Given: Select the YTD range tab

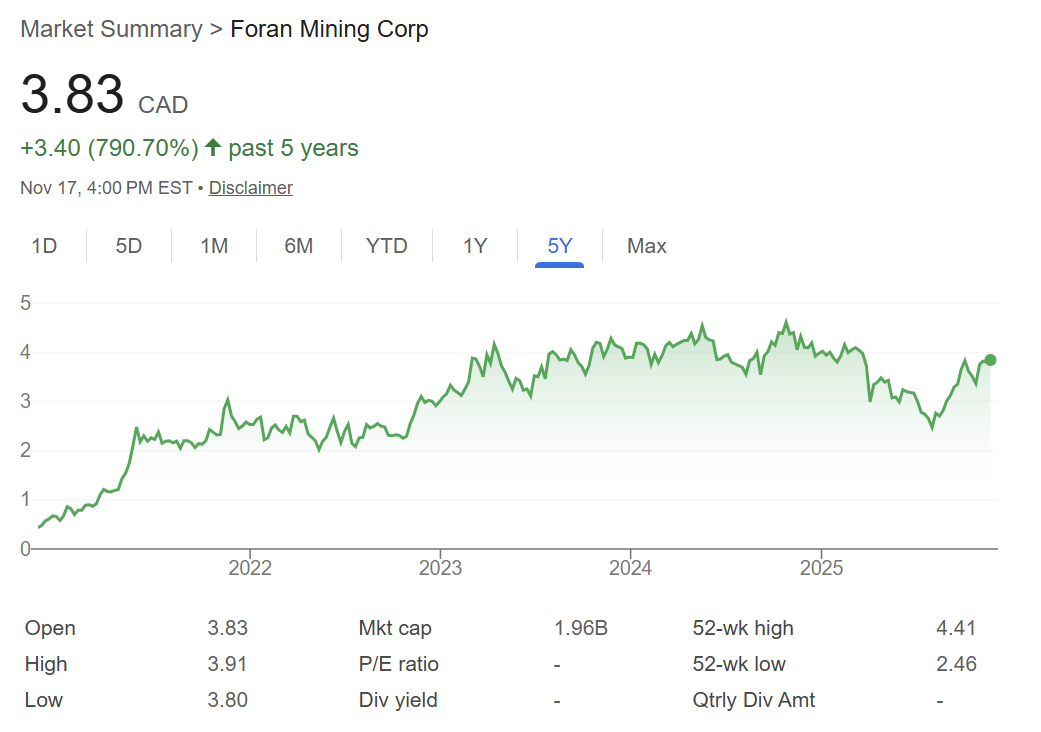Looking at the screenshot, I should coord(387,246).
